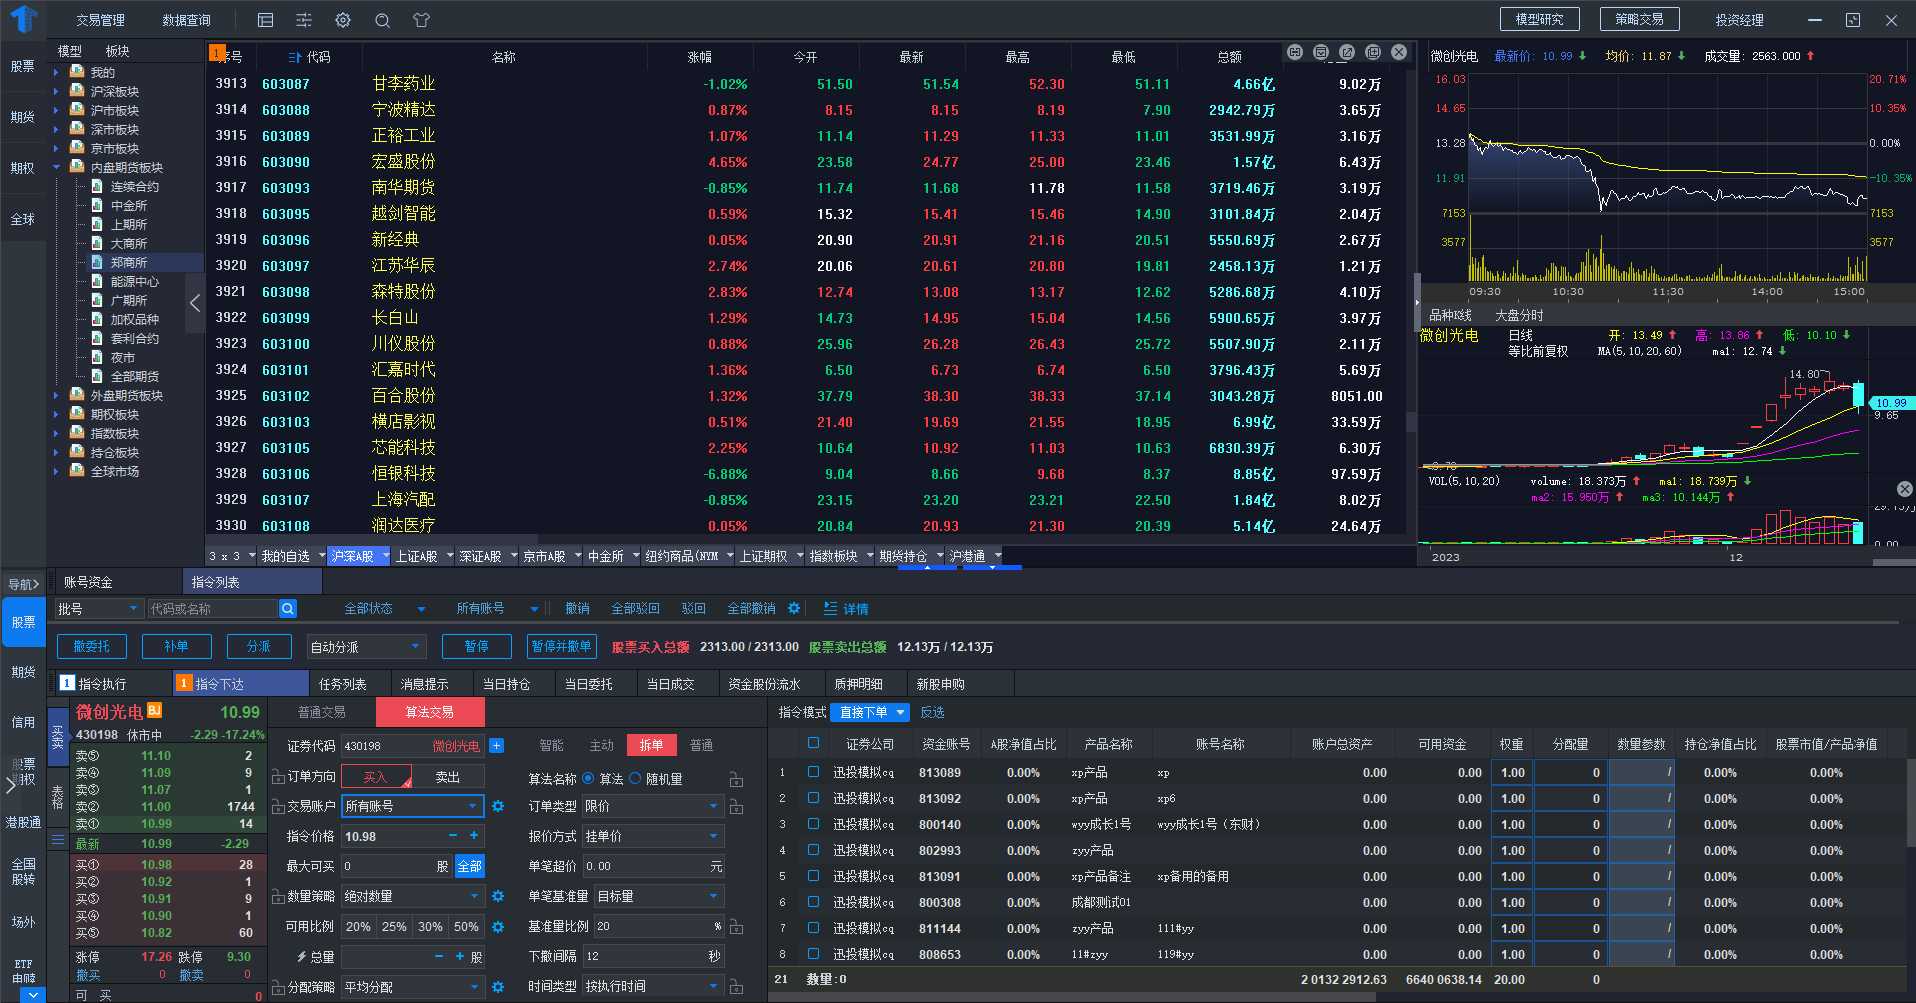1916x1003 pixels.
Task: Open the 批号 dropdown
Action: click(x=98, y=608)
